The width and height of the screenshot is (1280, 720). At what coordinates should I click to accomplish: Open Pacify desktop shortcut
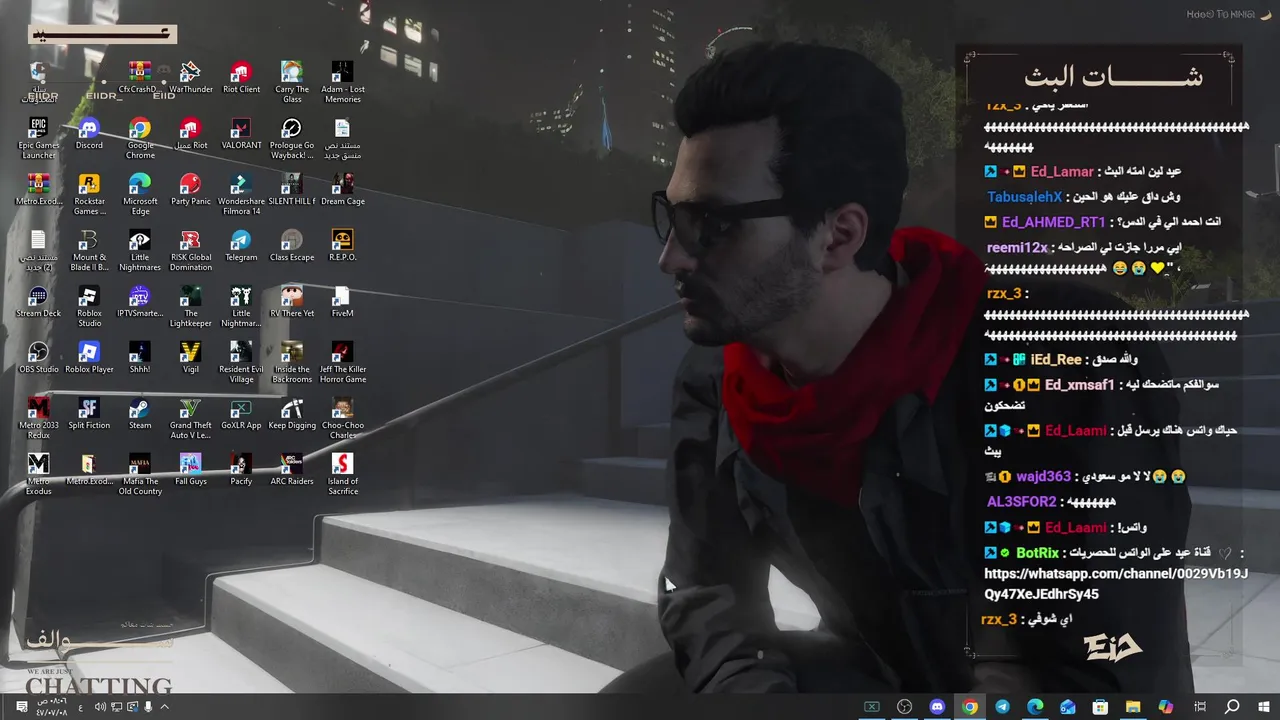coord(241,470)
